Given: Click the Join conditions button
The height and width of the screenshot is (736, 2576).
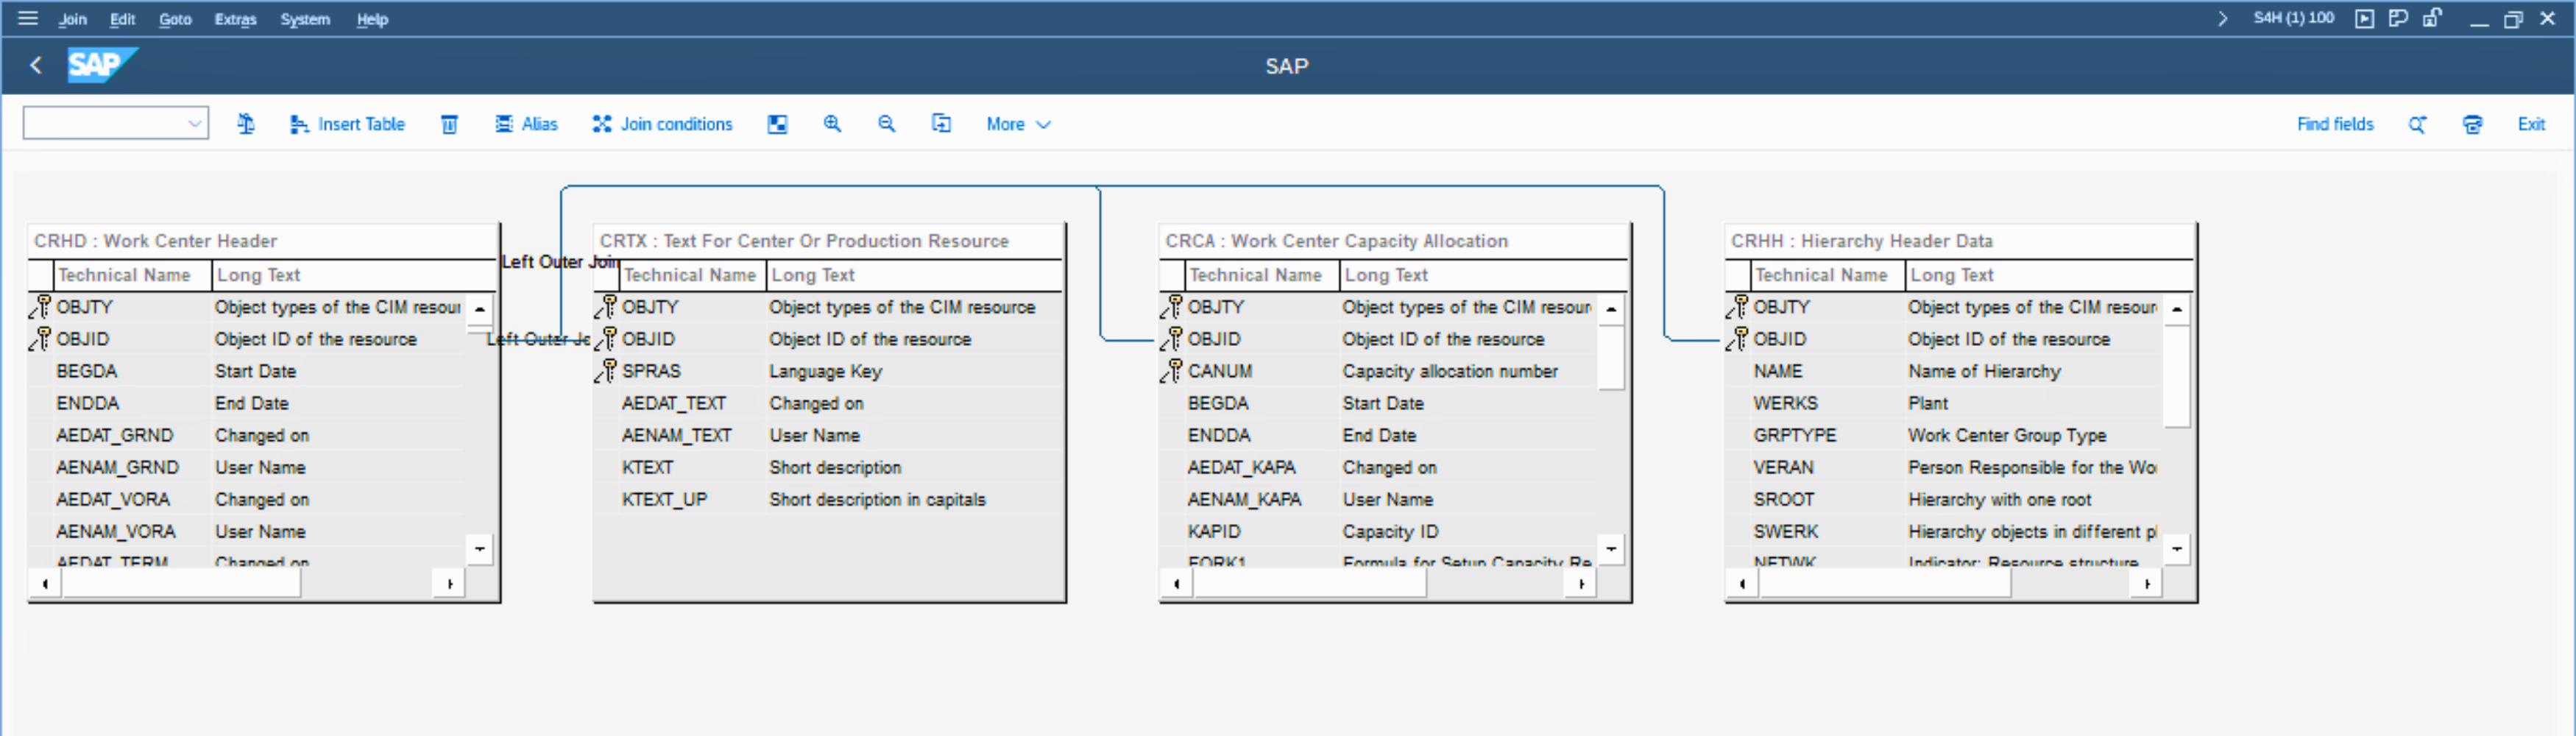Looking at the screenshot, I should click(663, 124).
